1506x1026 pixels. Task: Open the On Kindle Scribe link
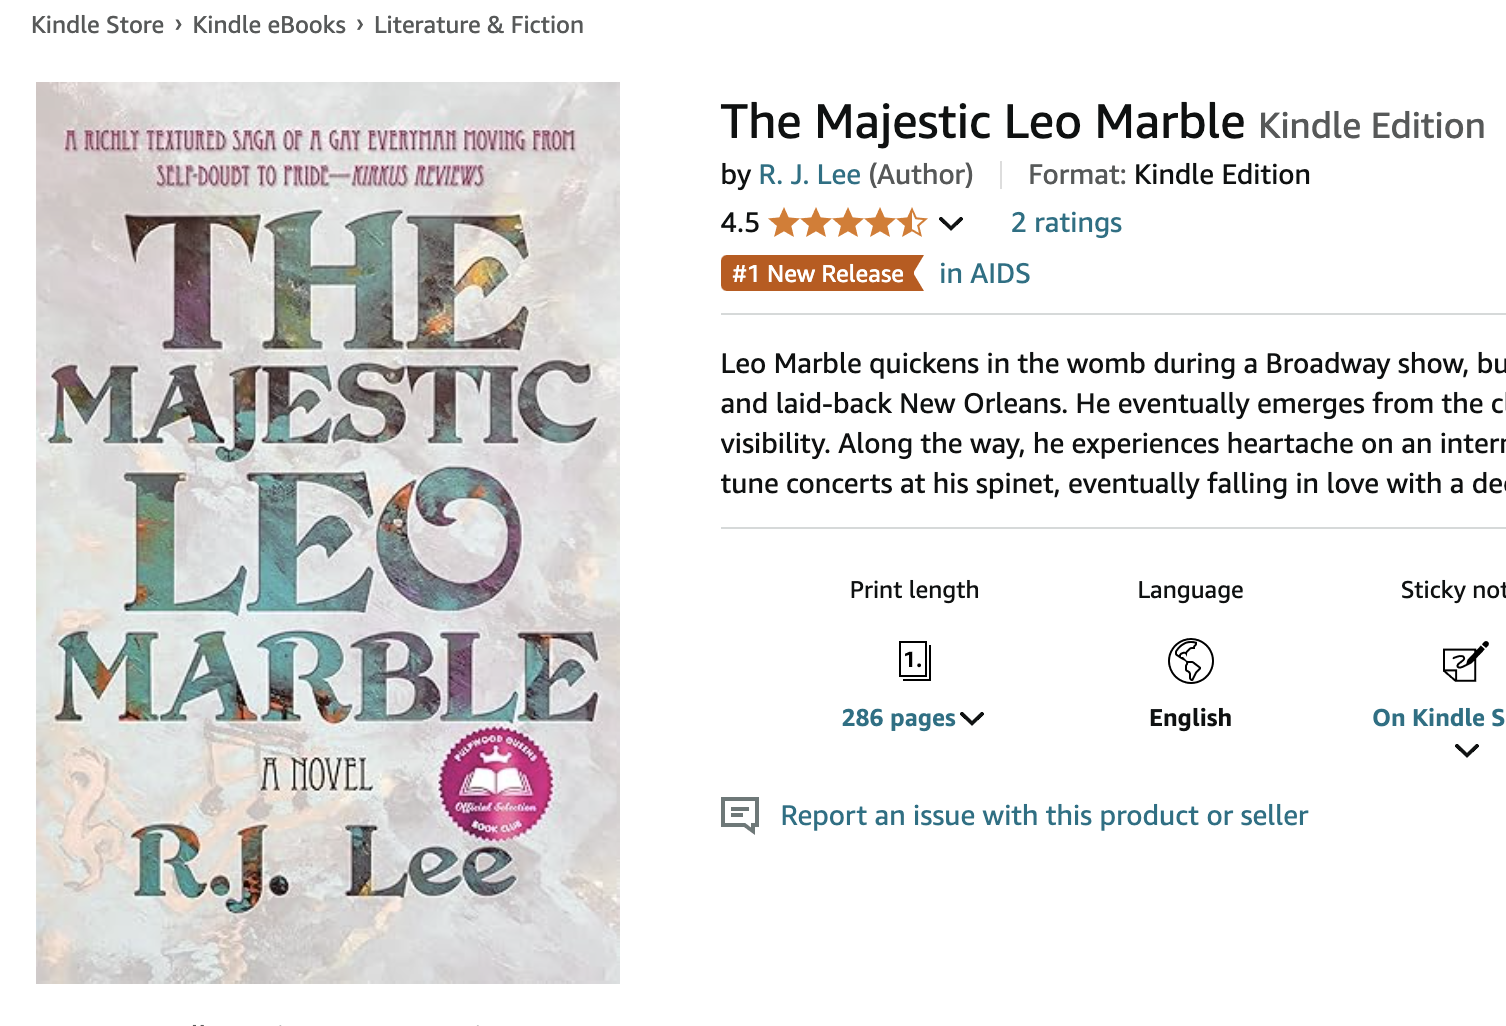(x=1439, y=718)
